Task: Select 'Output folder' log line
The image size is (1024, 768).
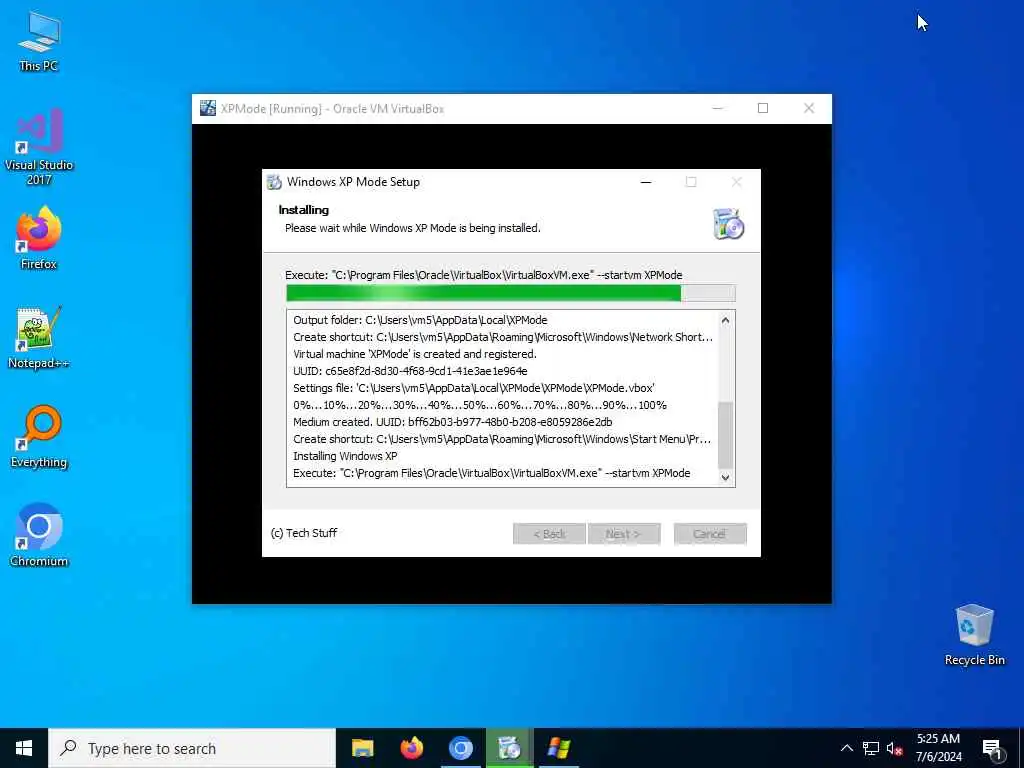Action: [x=420, y=320]
